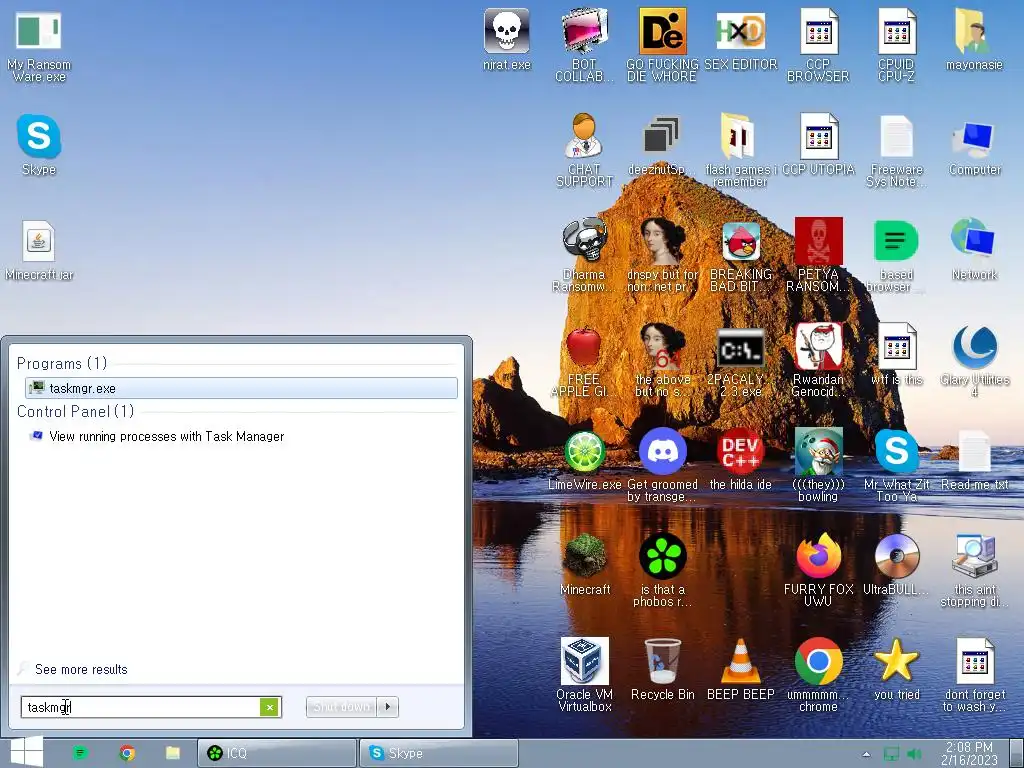The image size is (1024, 768).
Task: Select the Read me.txt file
Action: [974, 460]
